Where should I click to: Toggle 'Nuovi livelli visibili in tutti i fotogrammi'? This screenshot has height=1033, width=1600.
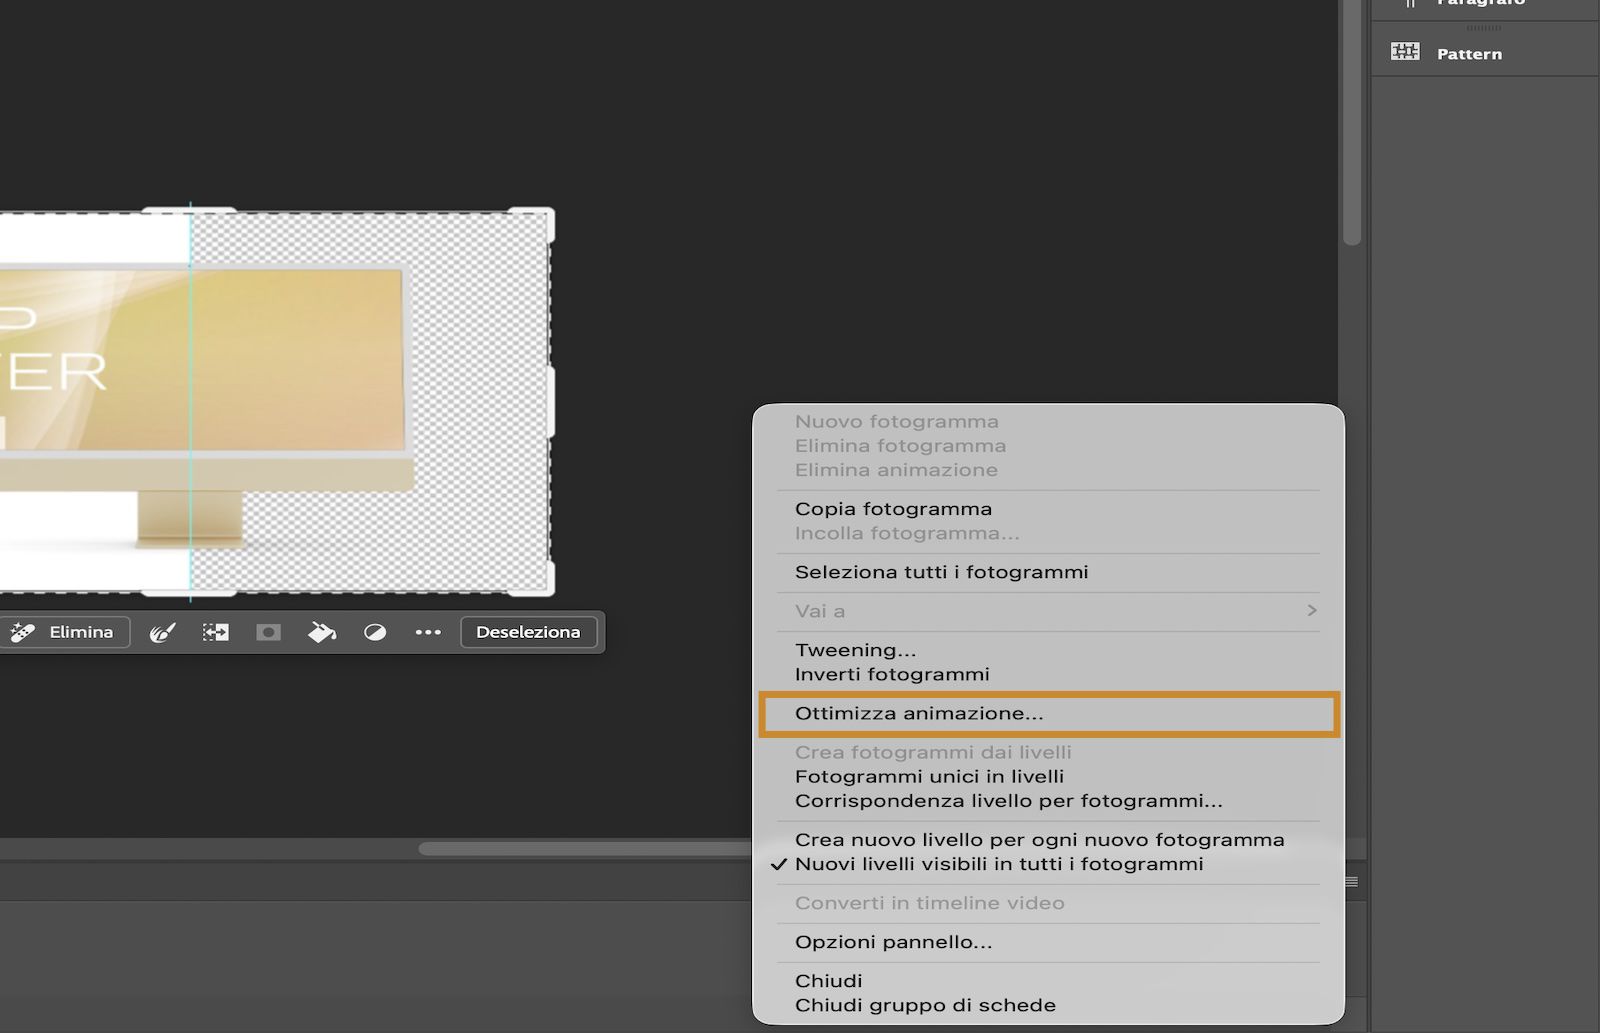click(997, 864)
